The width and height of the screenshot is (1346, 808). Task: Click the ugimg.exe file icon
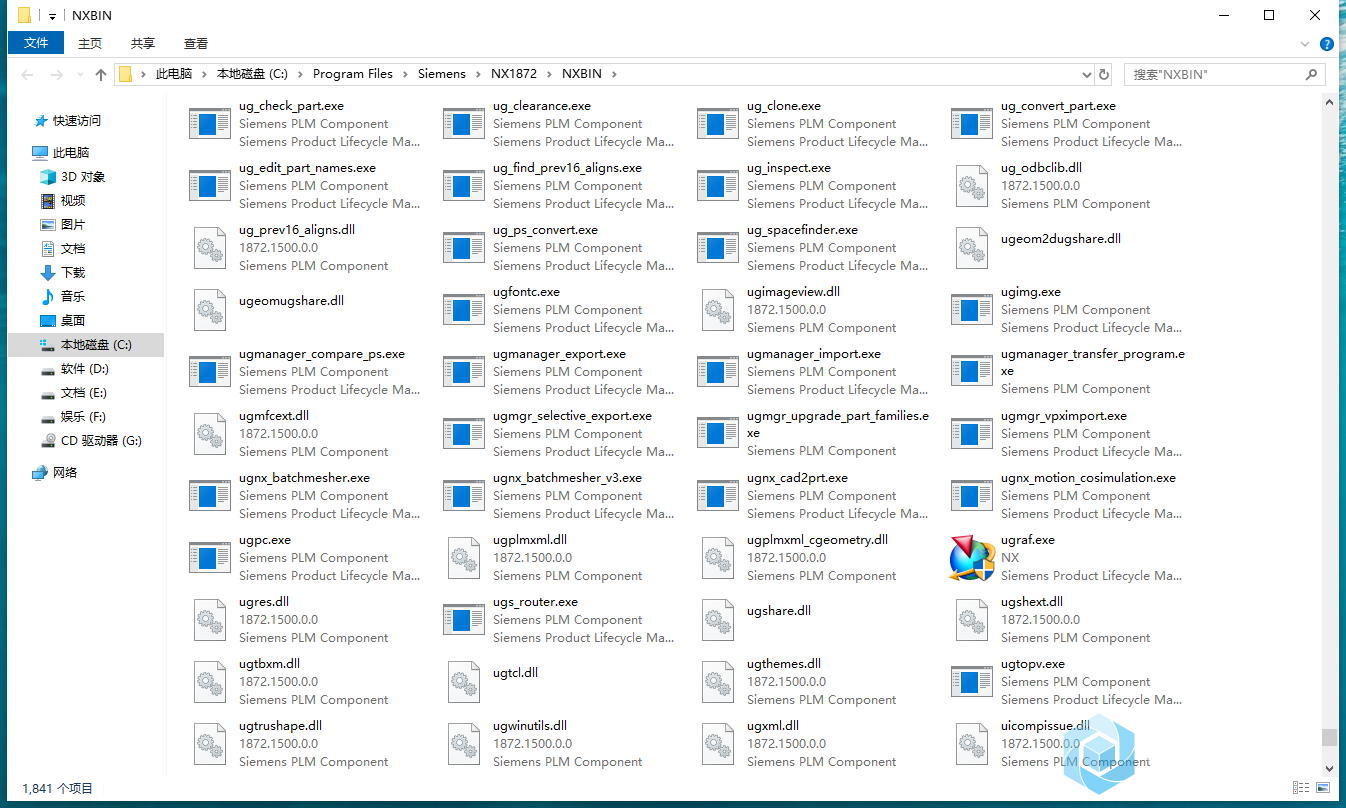[x=972, y=310]
